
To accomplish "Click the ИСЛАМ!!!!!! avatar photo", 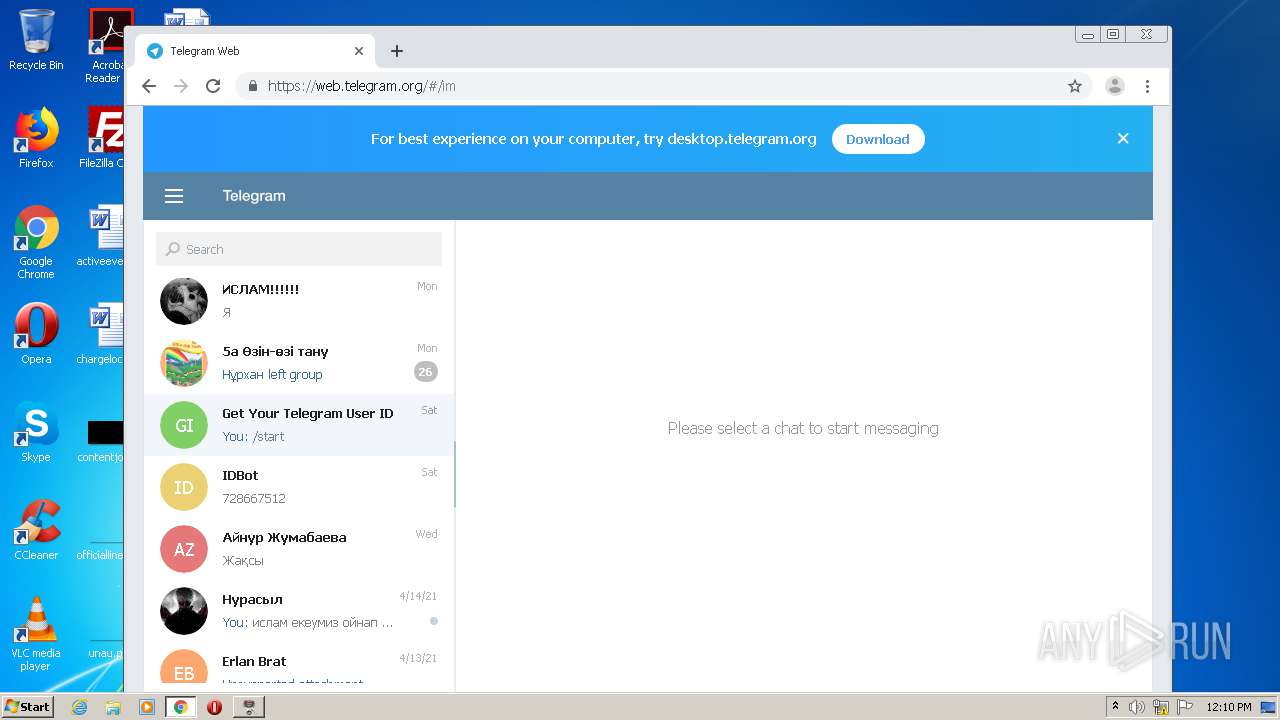I will coord(184,301).
